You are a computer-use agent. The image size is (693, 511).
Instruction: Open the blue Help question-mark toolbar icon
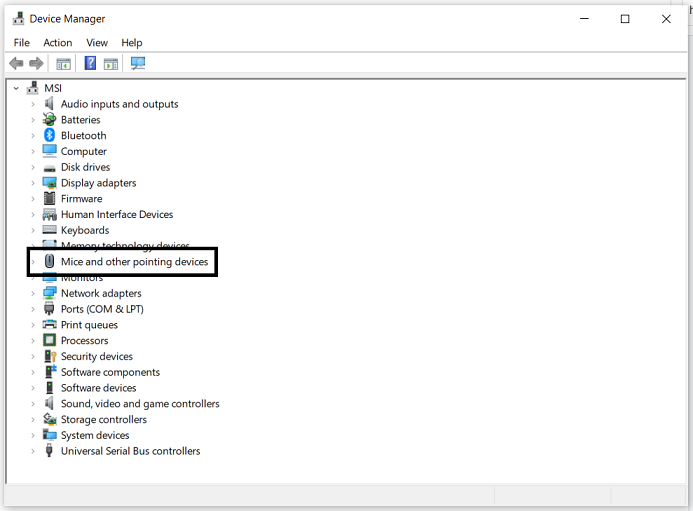(x=90, y=63)
